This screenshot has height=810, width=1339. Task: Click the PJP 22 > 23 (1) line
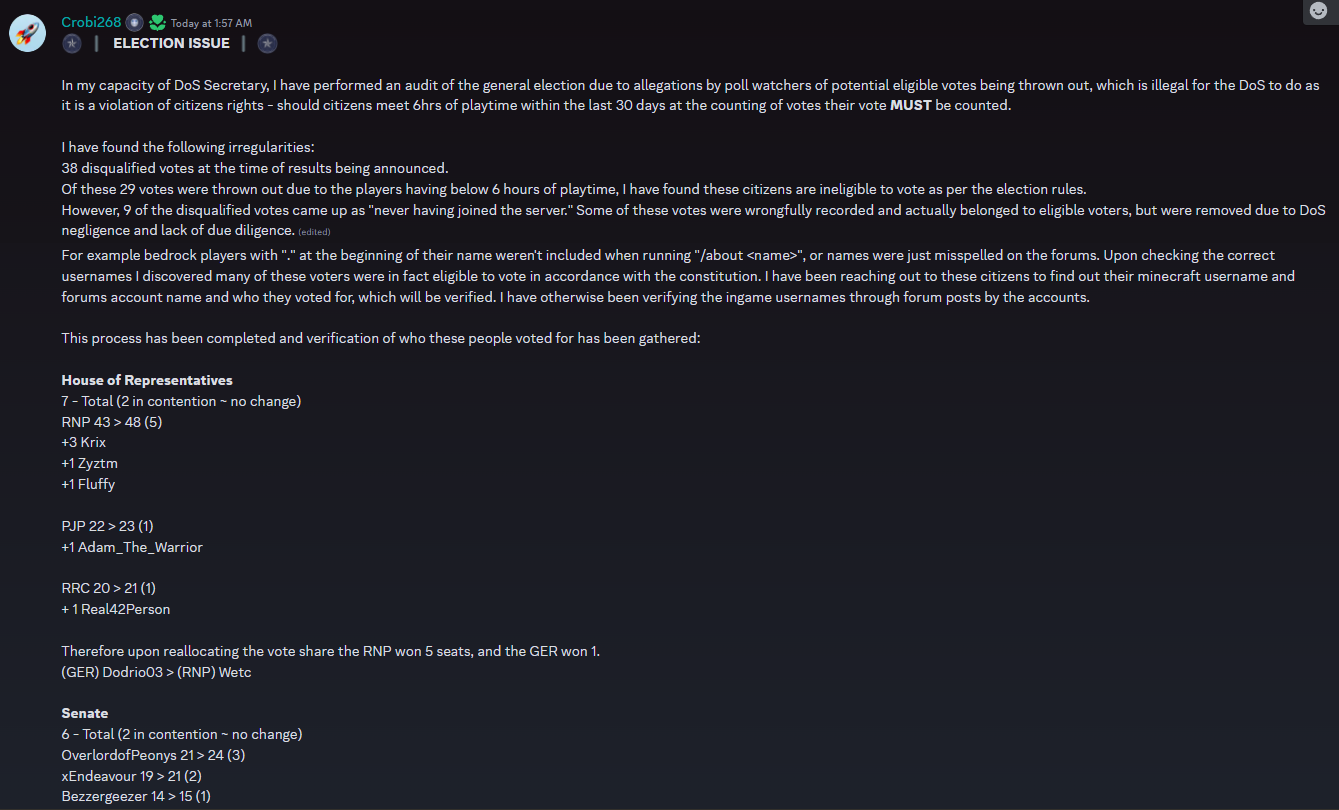pyautogui.click(x=107, y=526)
